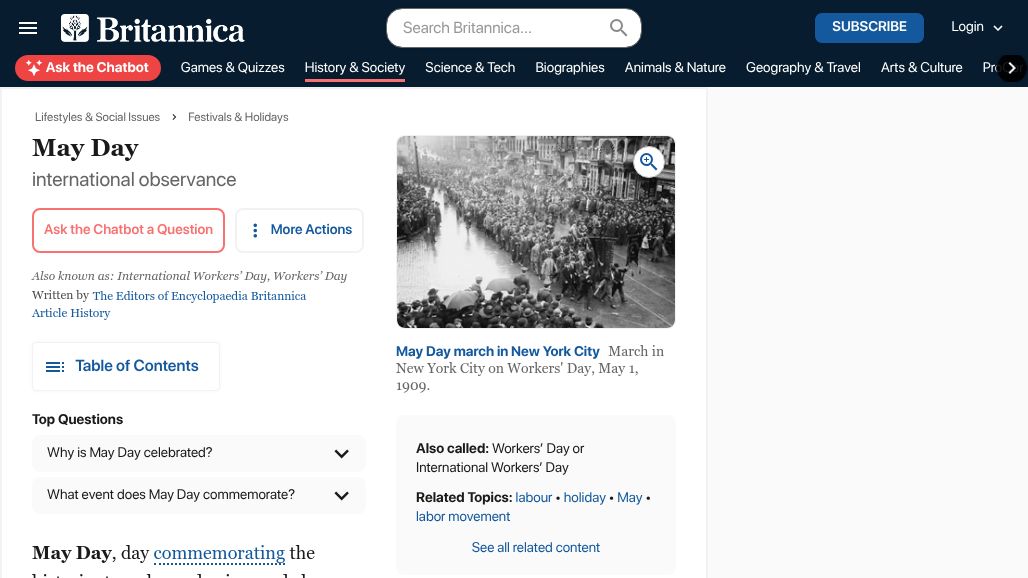The width and height of the screenshot is (1028, 578).
Task: Click the search magnifying glass icon
Action: click(x=618, y=28)
